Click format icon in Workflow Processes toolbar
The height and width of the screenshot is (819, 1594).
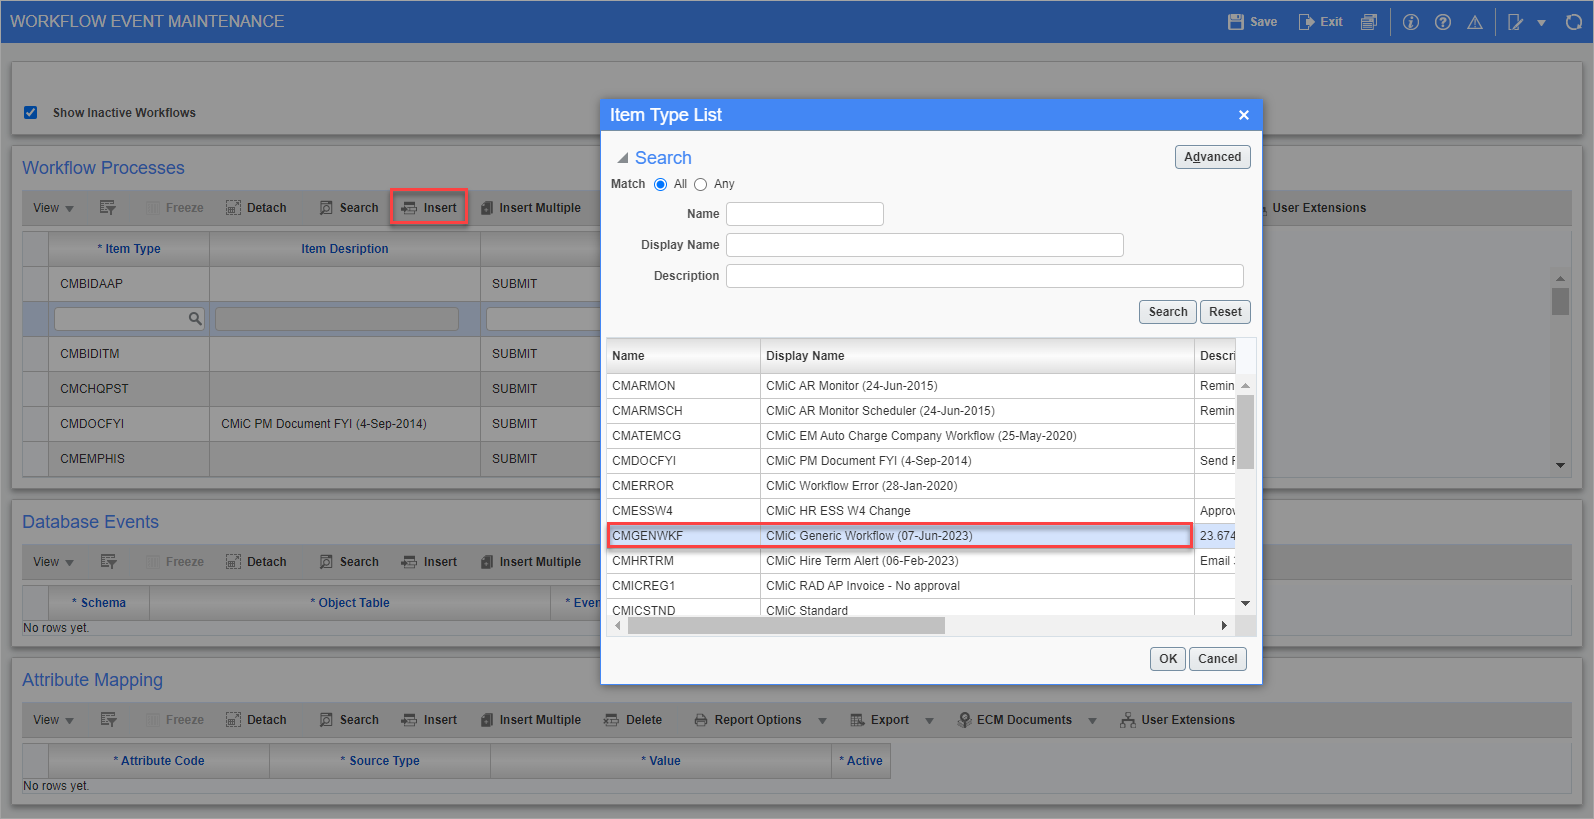[108, 208]
